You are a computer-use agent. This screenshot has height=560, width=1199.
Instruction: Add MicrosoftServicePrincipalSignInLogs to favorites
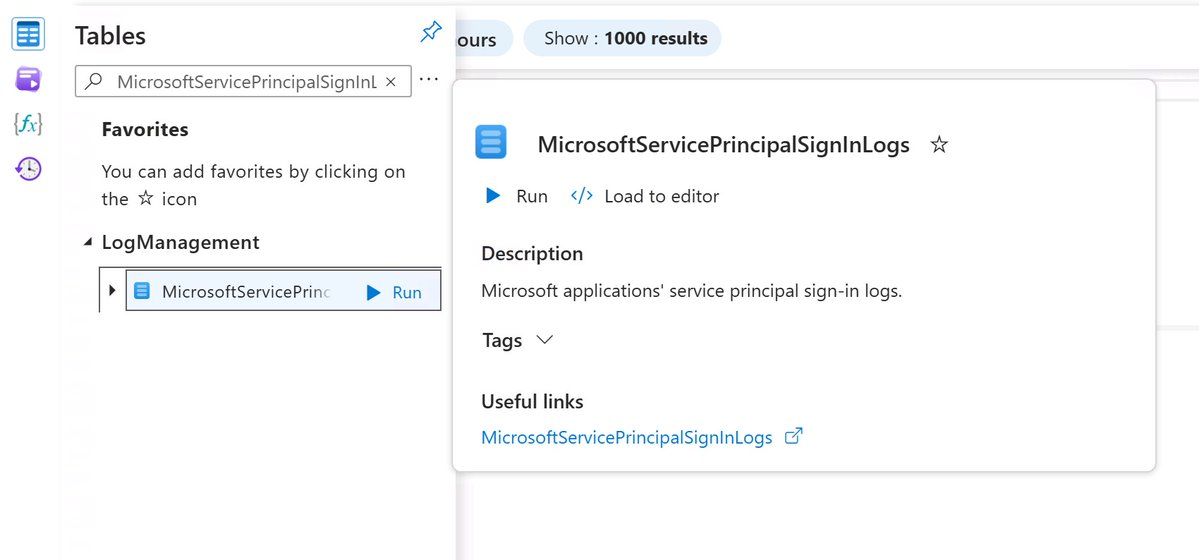(x=939, y=145)
